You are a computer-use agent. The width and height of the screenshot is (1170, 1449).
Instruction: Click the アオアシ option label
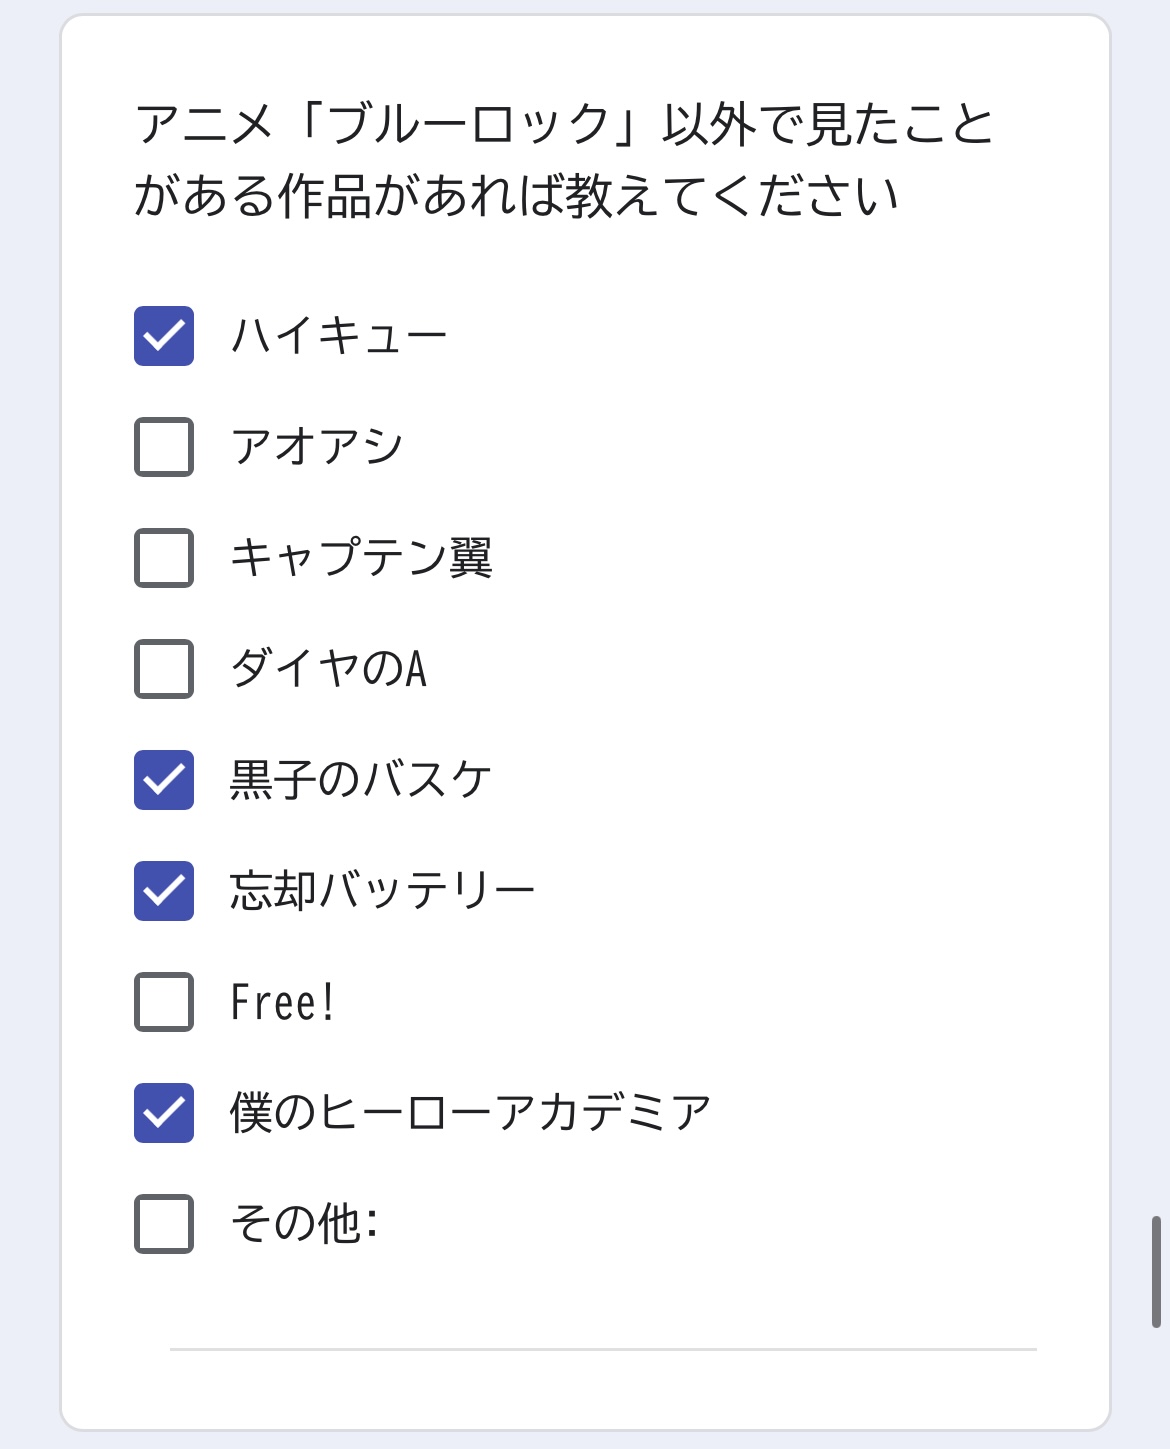click(317, 447)
